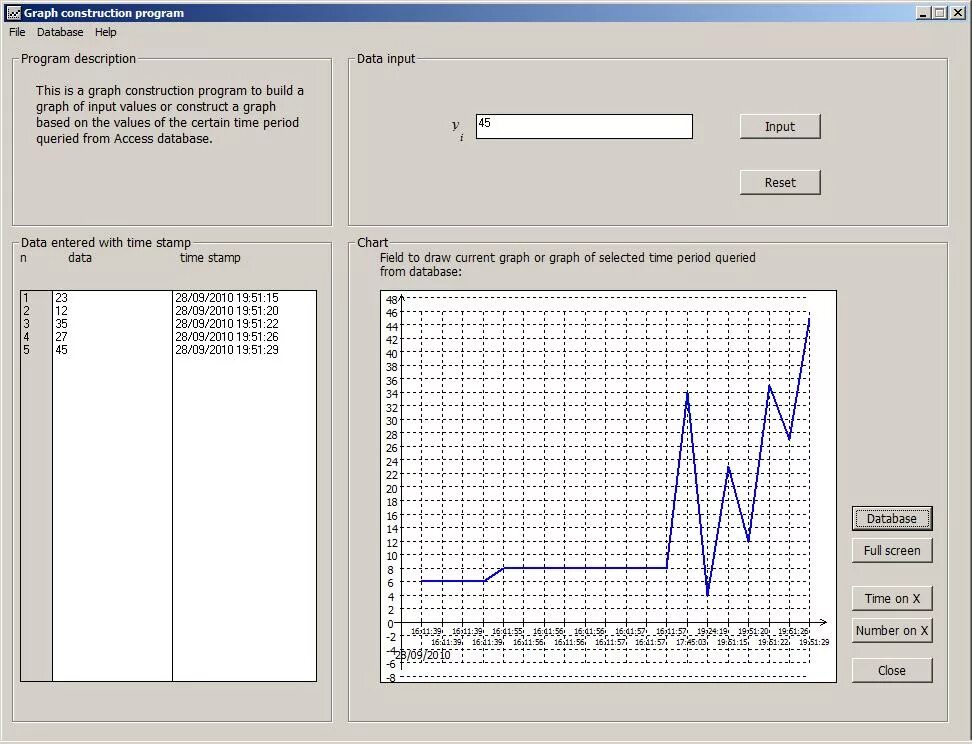The image size is (972, 744).
Task: Open the Help menu
Action: click(105, 32)
